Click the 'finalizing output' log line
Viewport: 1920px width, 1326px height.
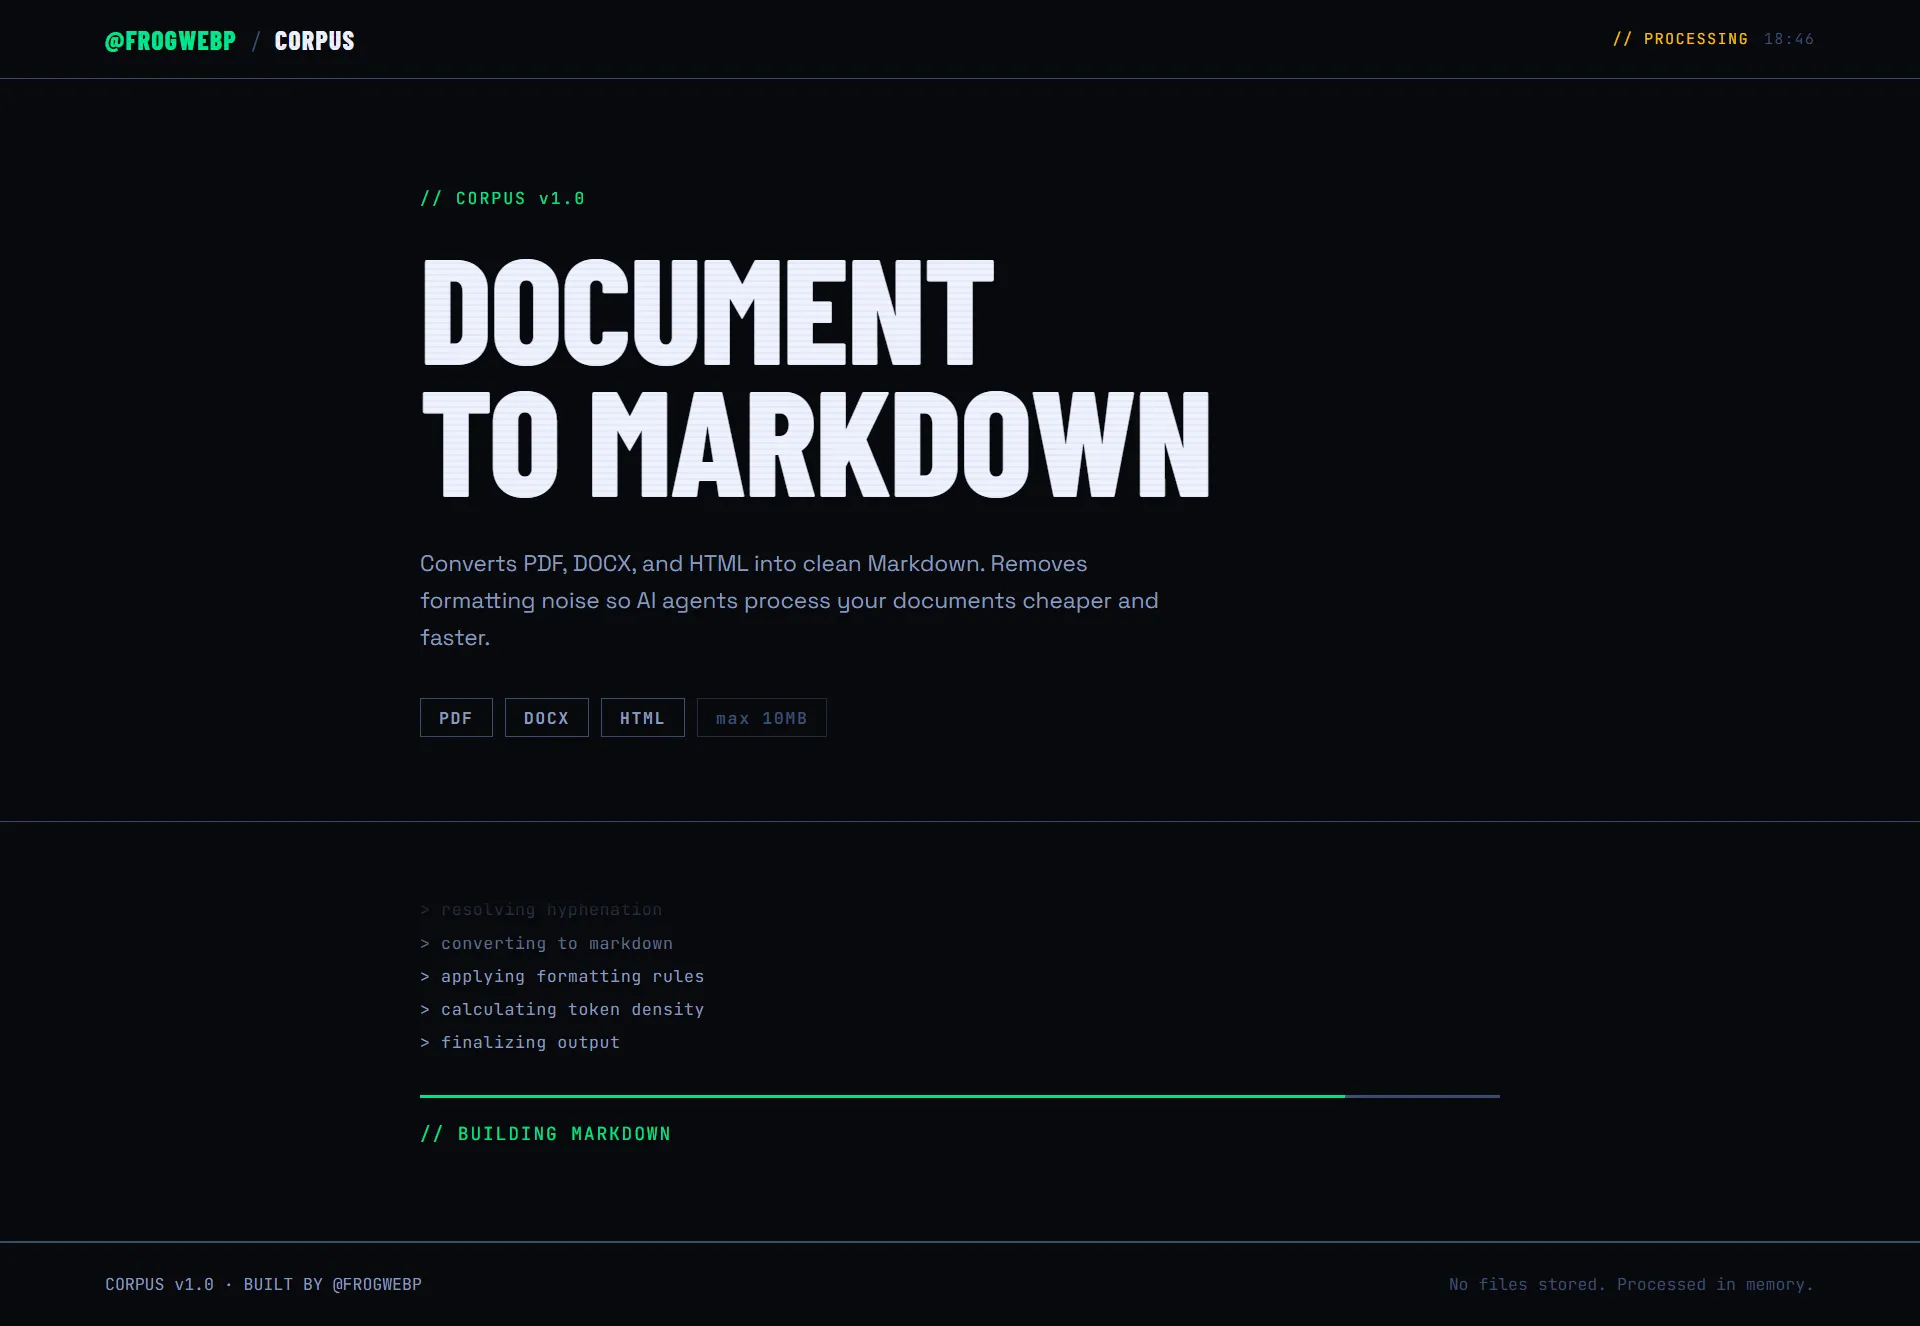point(520,1042)
